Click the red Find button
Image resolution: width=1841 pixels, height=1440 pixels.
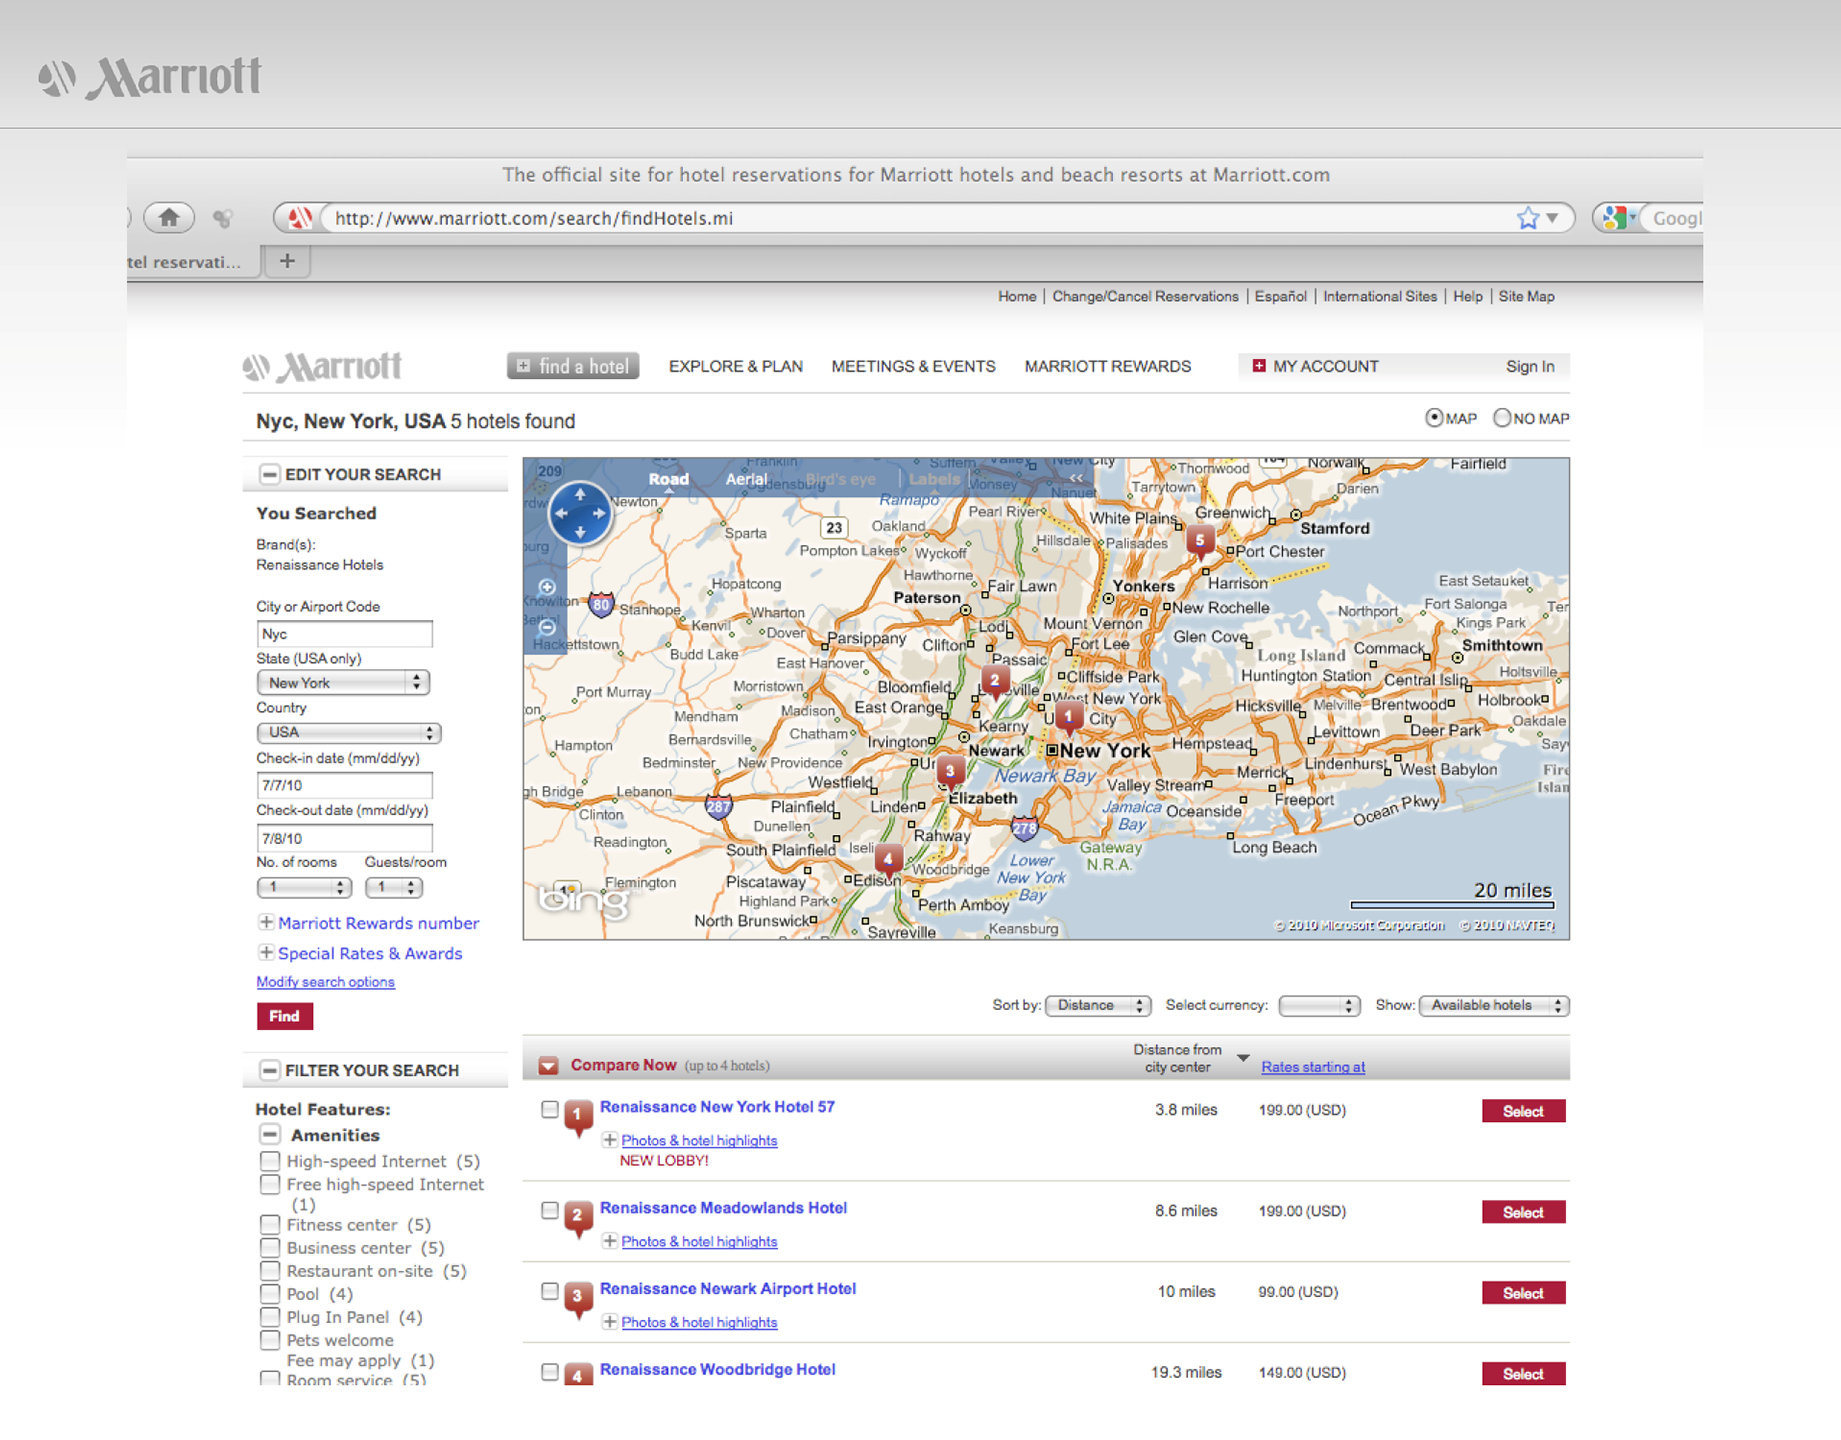(x=285, y=1016)
